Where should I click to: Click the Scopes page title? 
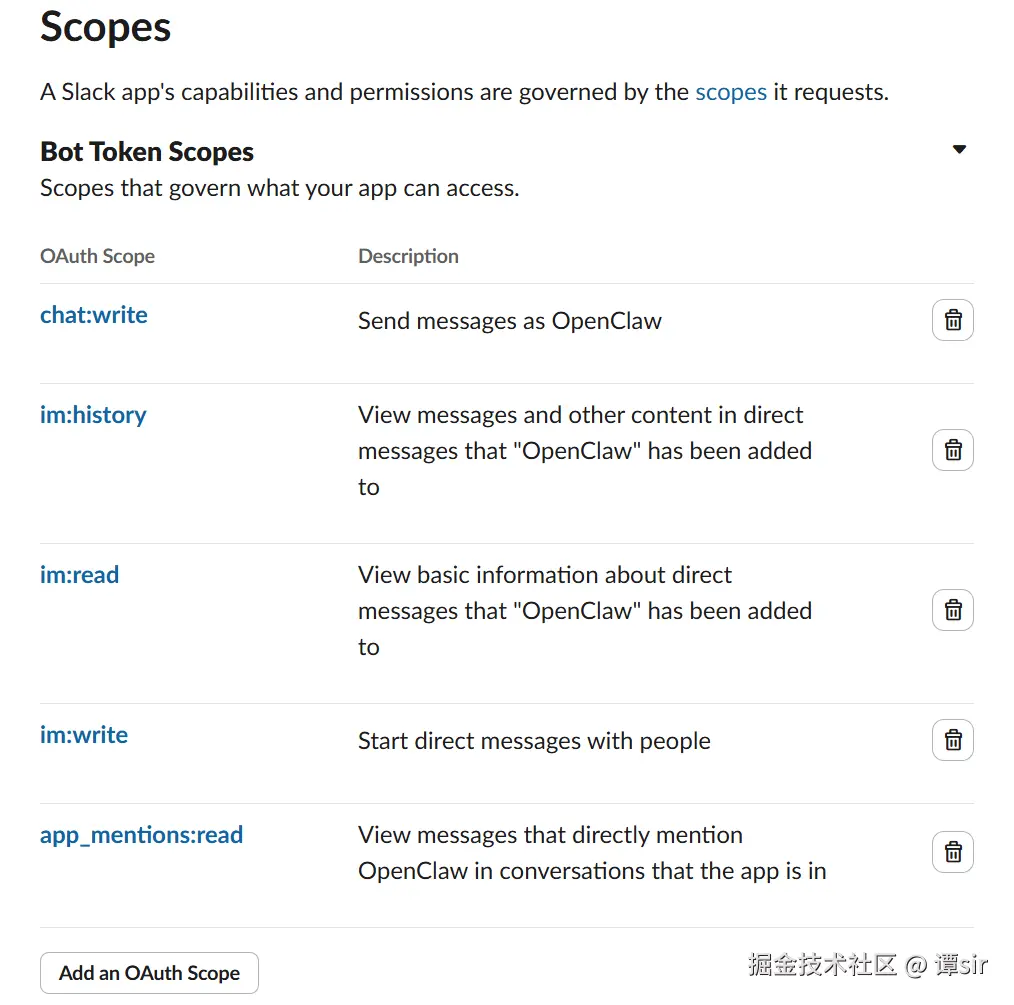click(x=106, y=28)
